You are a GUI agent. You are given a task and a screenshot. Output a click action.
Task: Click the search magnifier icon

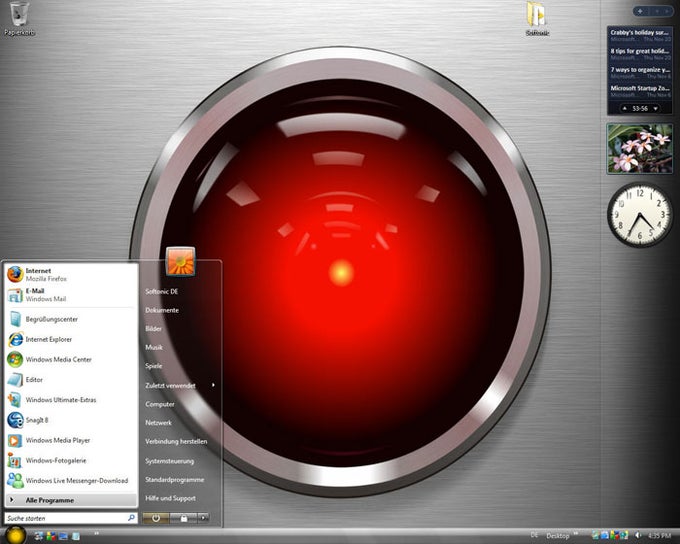[x=131, y=518]
